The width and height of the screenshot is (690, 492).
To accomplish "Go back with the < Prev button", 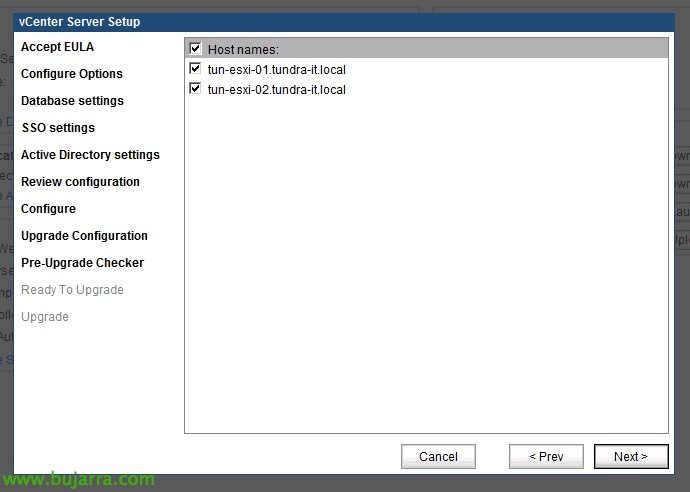I will click(x=546, y=456).
